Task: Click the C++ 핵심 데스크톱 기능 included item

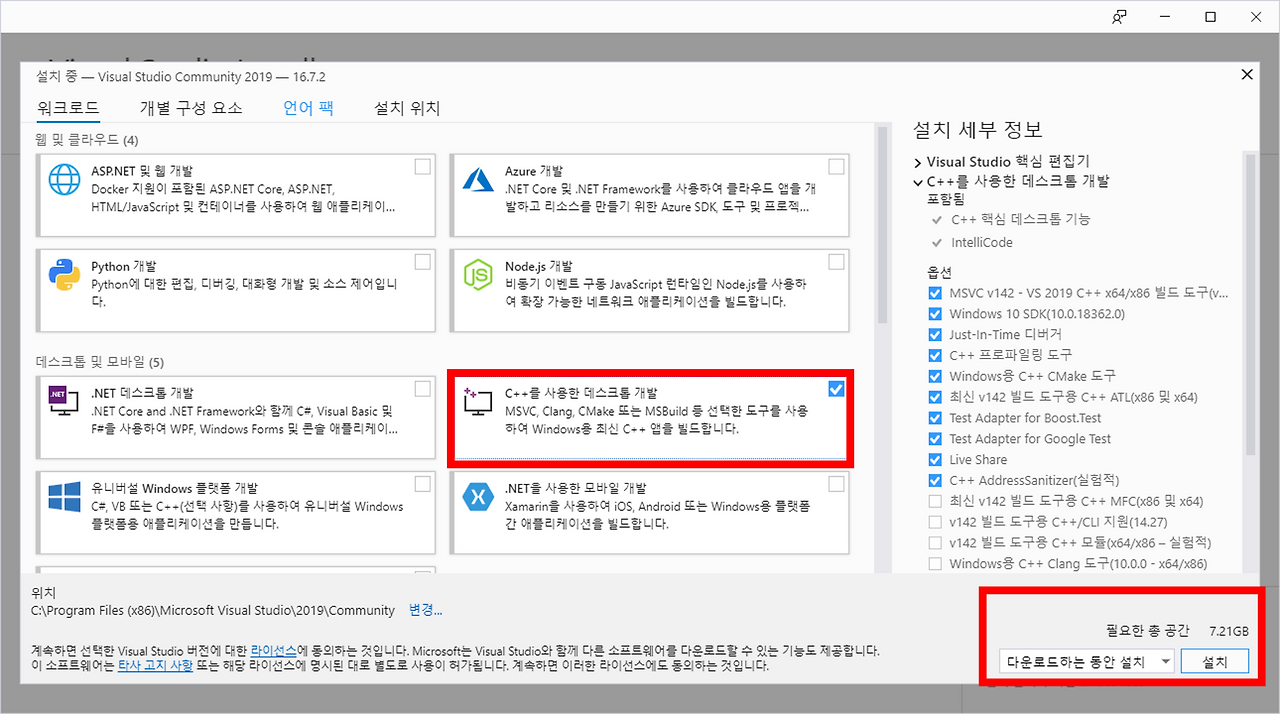Action: pos(1021,219)
